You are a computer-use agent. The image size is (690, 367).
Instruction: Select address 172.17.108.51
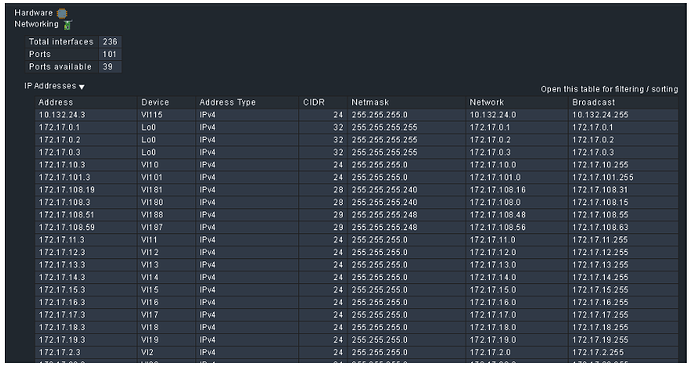[66, 215]
